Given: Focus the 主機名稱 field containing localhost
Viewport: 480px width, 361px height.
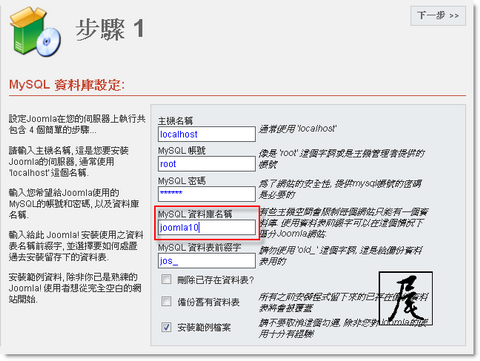Looking at the screenshot, I should pos(207,134).
